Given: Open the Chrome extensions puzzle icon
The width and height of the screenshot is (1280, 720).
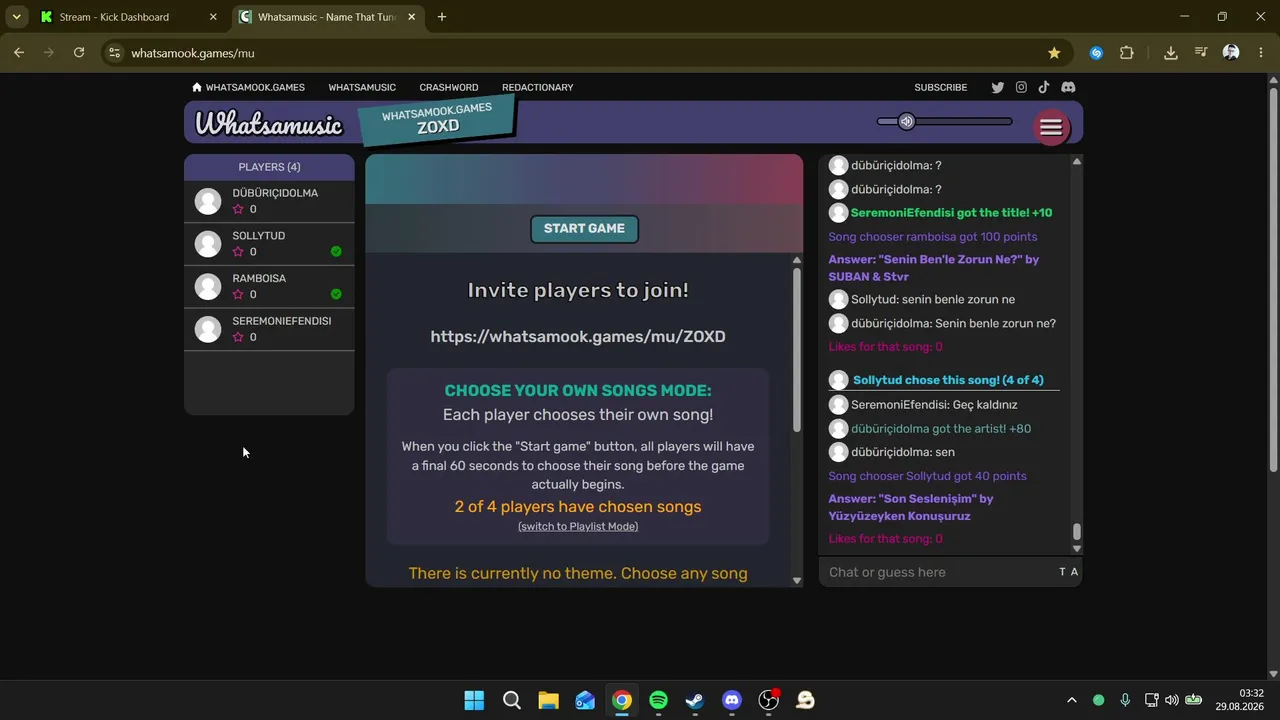Looking at the screenshot, I should 1127,53.
